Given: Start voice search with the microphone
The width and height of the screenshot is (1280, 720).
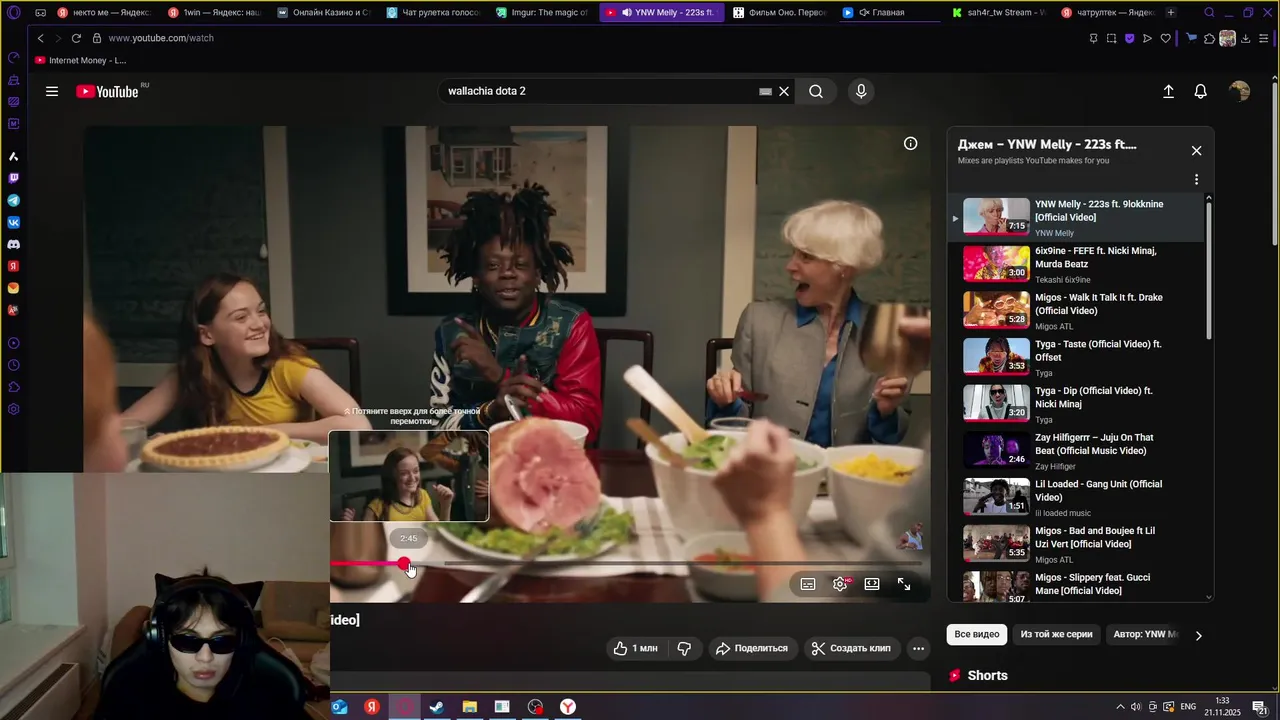Looking at the screenshot, I should pos(861,91).
